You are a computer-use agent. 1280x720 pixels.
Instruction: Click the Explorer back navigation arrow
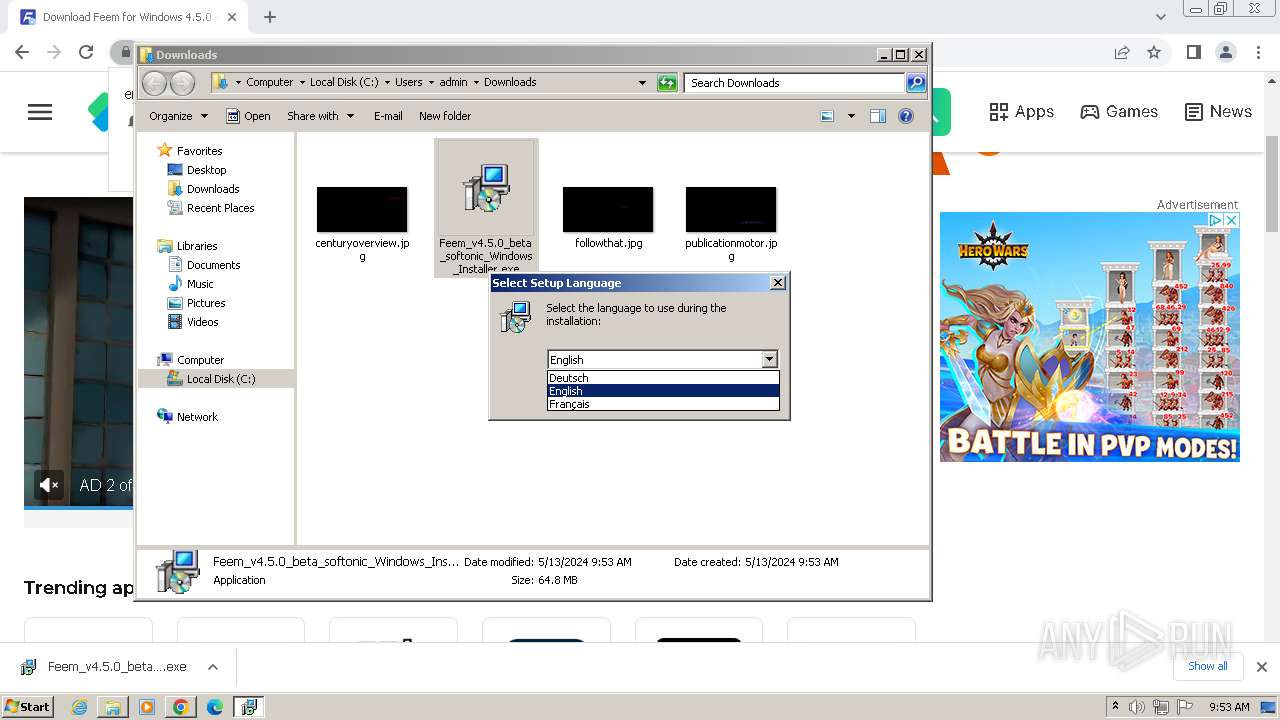[x=154, y=83]
